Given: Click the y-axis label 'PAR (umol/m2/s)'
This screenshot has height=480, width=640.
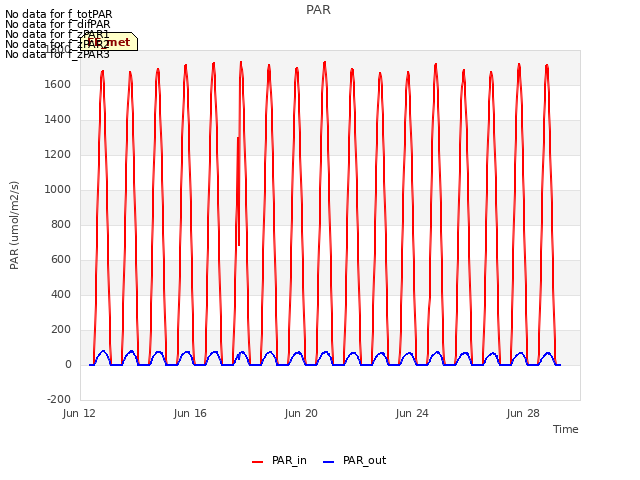Looking at the screenshot, I should pyautogui.click(x=14, y=225).
